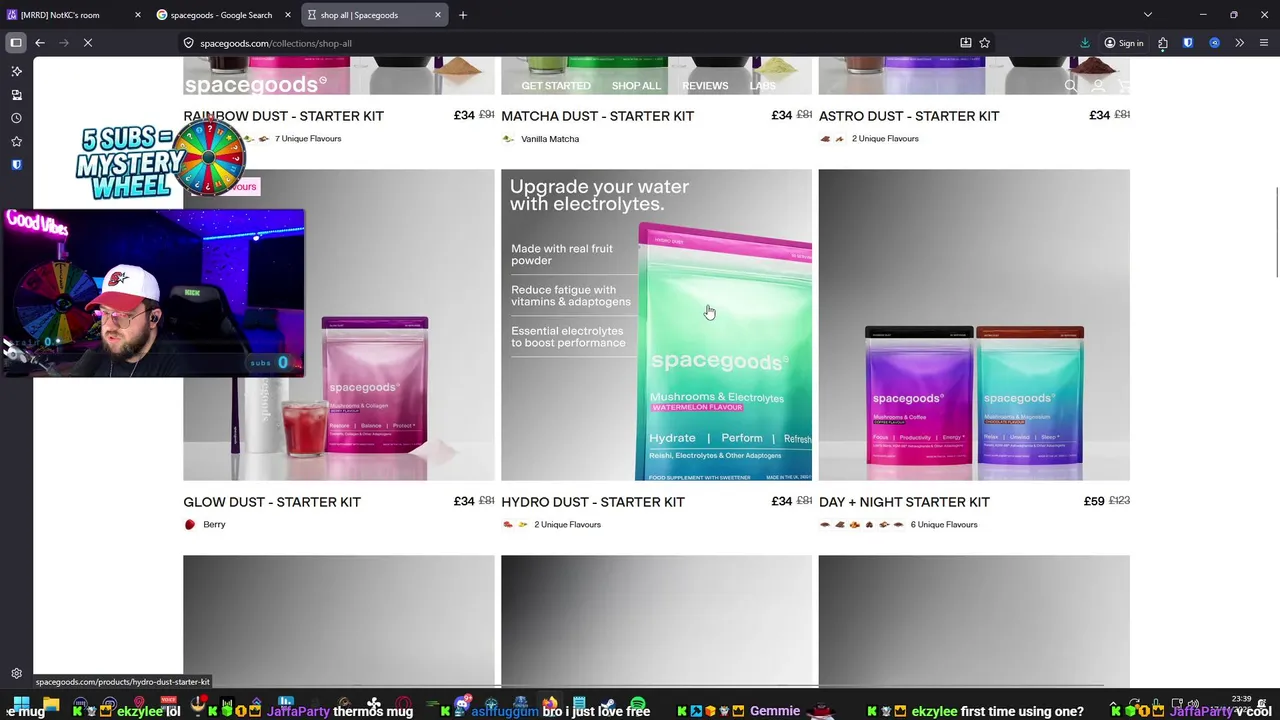
Task: Open the SHOP ALL navigation item
Action: pos(636,86)
